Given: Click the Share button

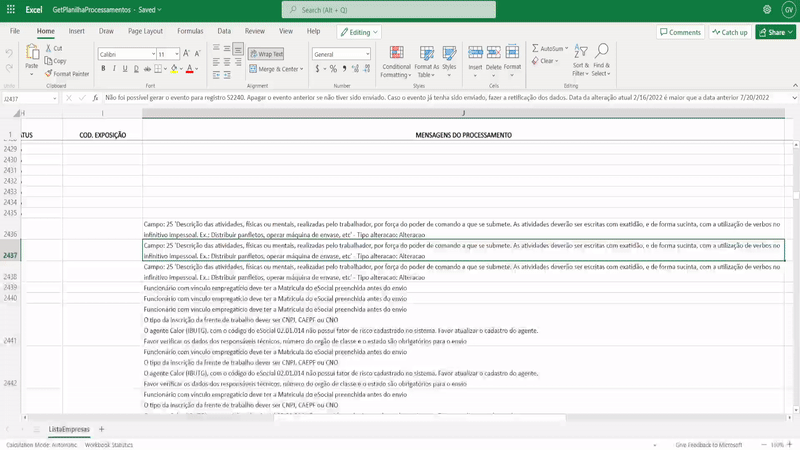Looking at the screenshot, I should tap(776, 32).
